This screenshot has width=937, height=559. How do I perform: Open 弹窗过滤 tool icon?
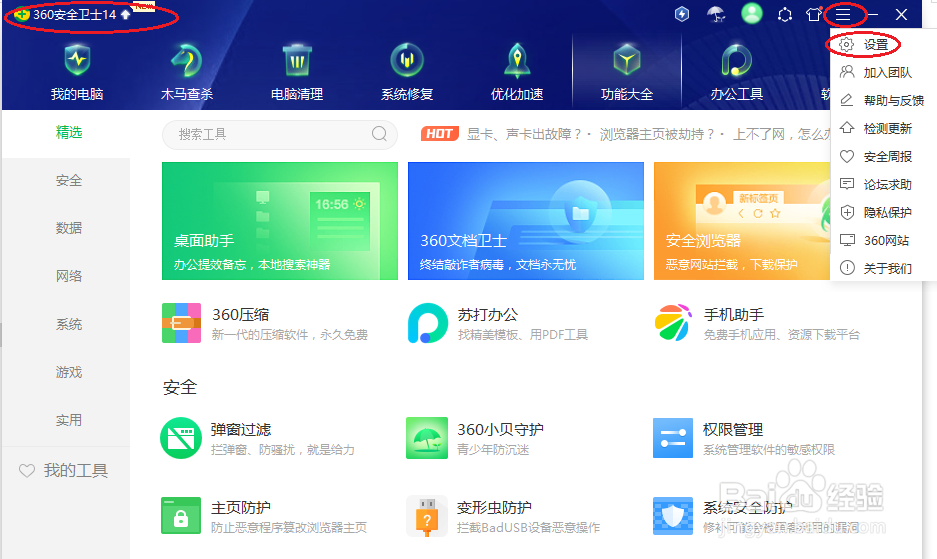180,438
